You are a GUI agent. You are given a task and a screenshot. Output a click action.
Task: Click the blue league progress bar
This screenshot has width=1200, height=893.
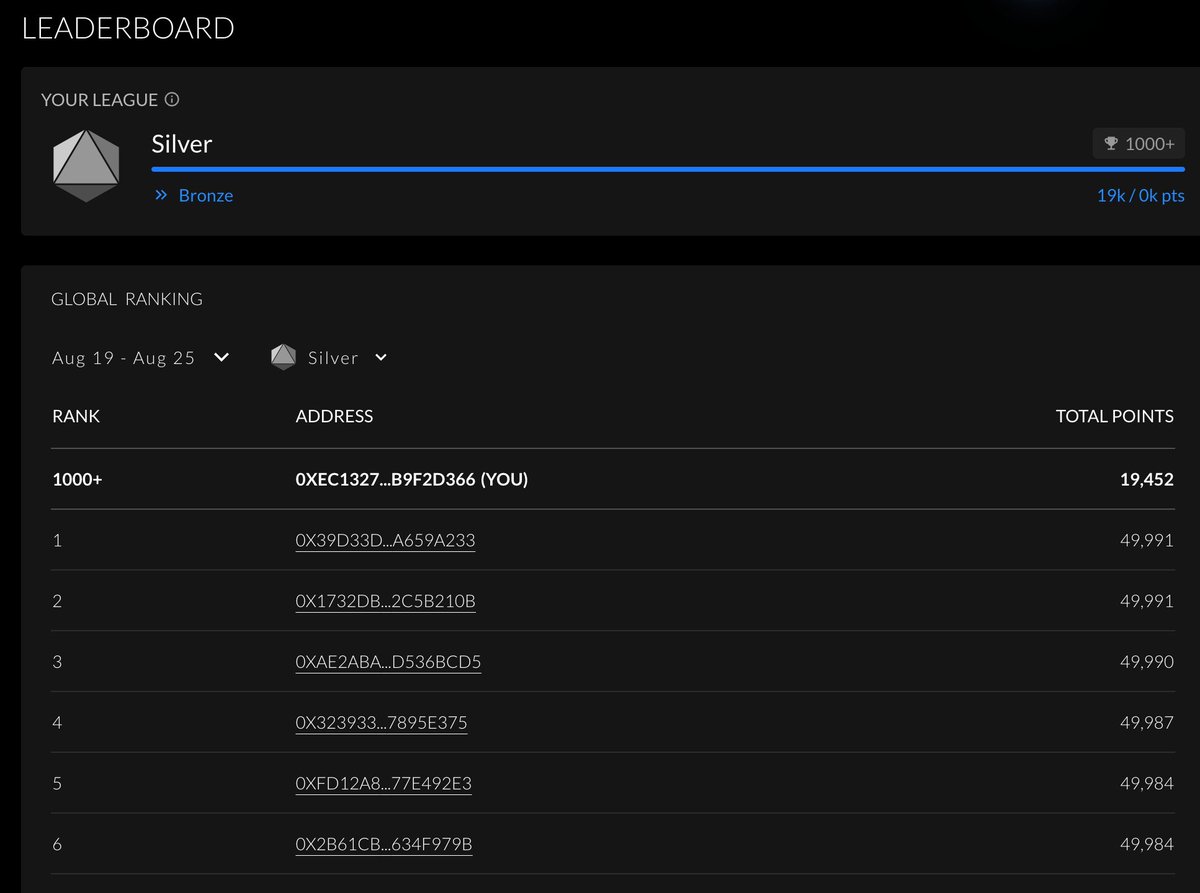pyautogui.click(x=668, y=169)
